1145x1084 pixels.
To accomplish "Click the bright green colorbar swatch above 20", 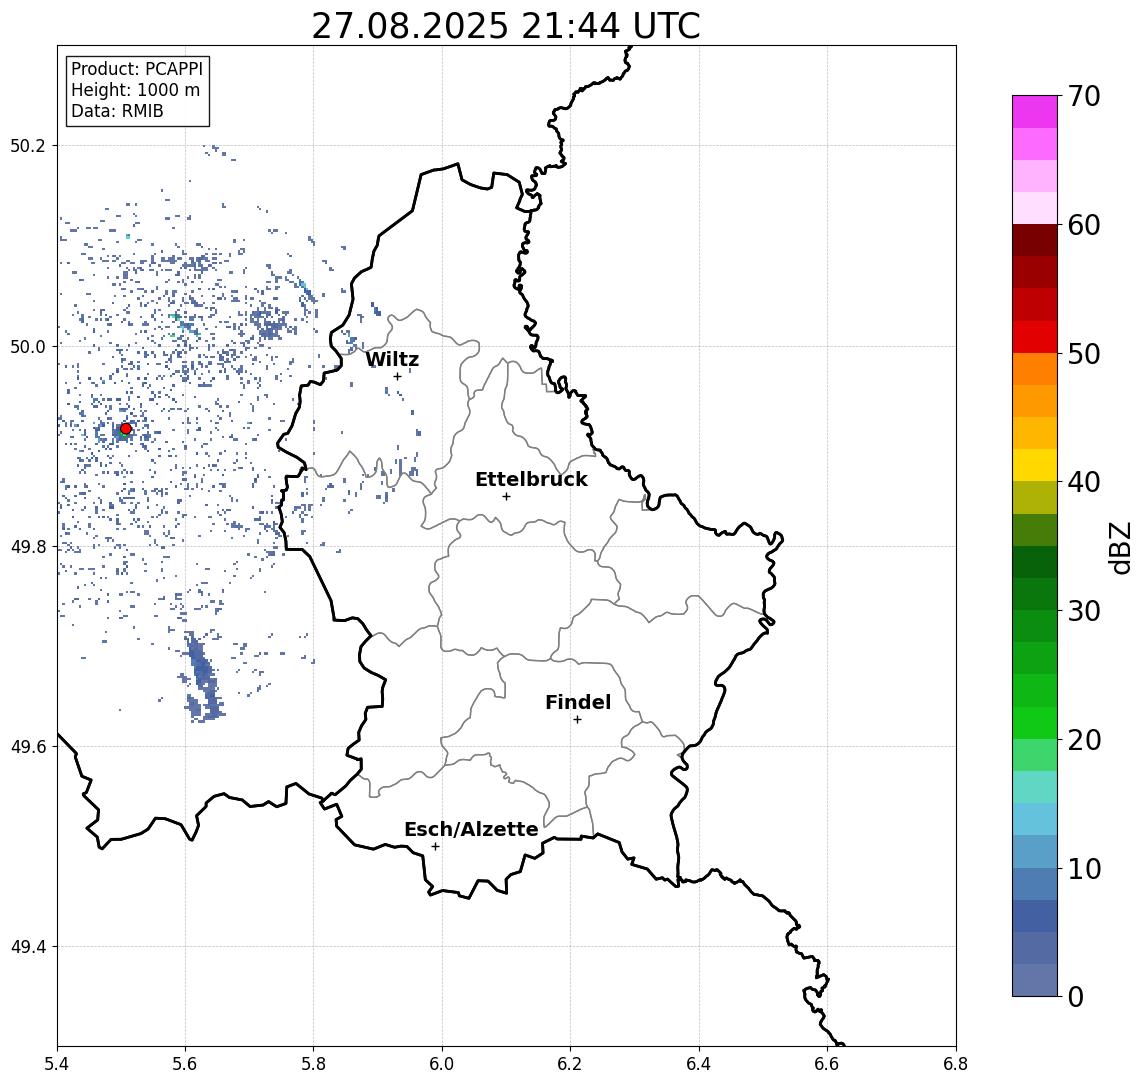I will (x=1035, y=722).
